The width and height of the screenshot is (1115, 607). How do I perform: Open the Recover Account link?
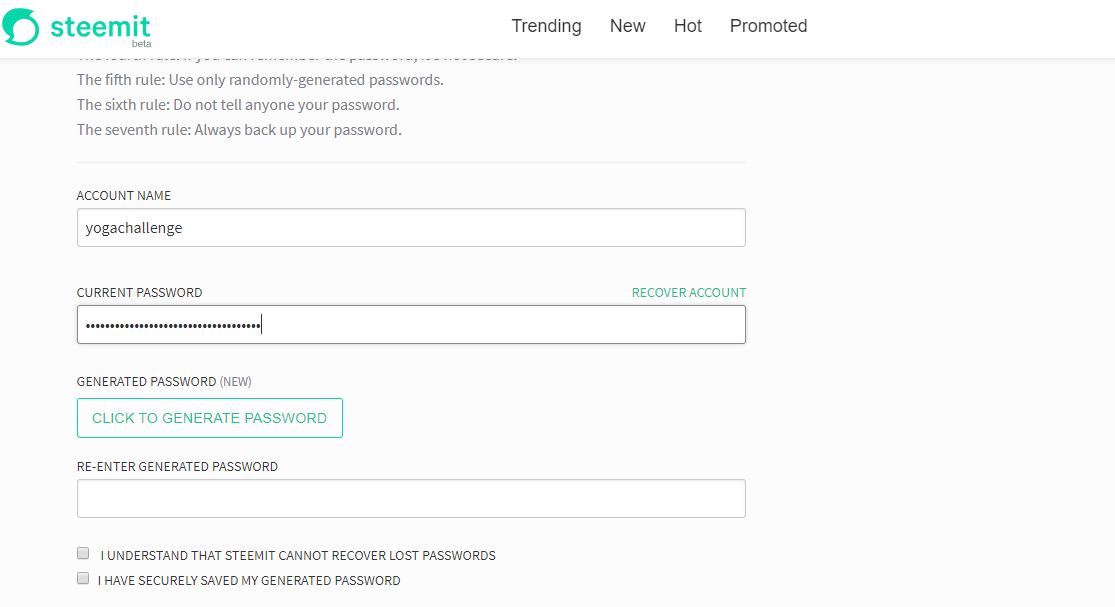pos(689,293)
